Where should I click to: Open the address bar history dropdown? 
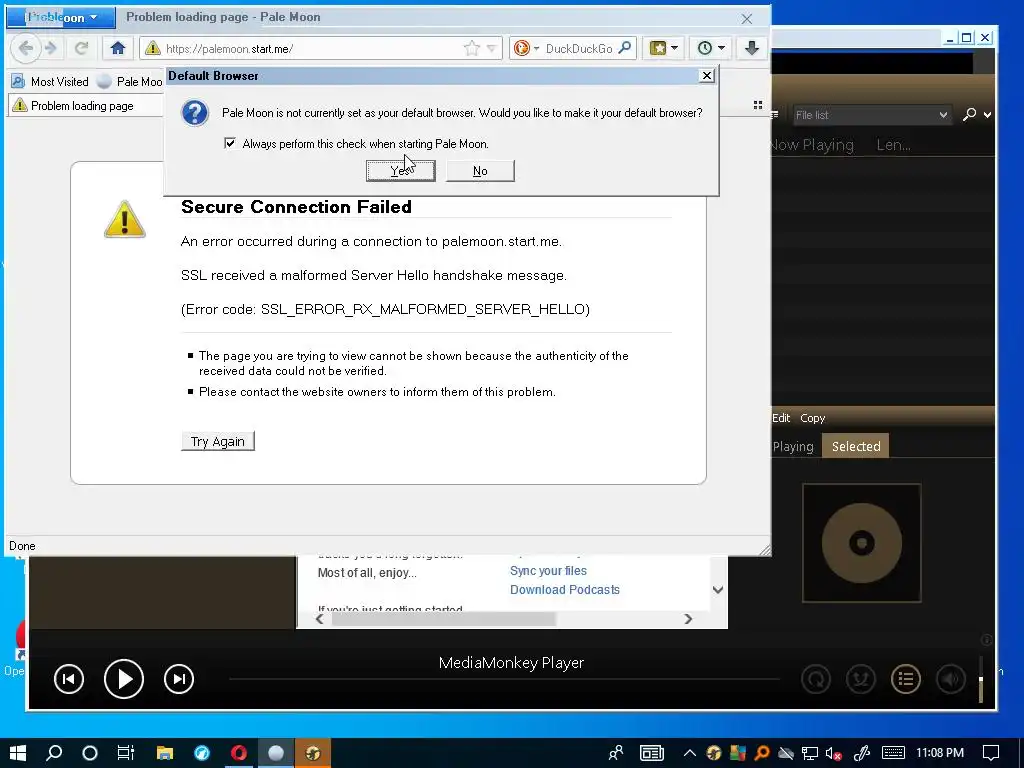coord(492,48)
